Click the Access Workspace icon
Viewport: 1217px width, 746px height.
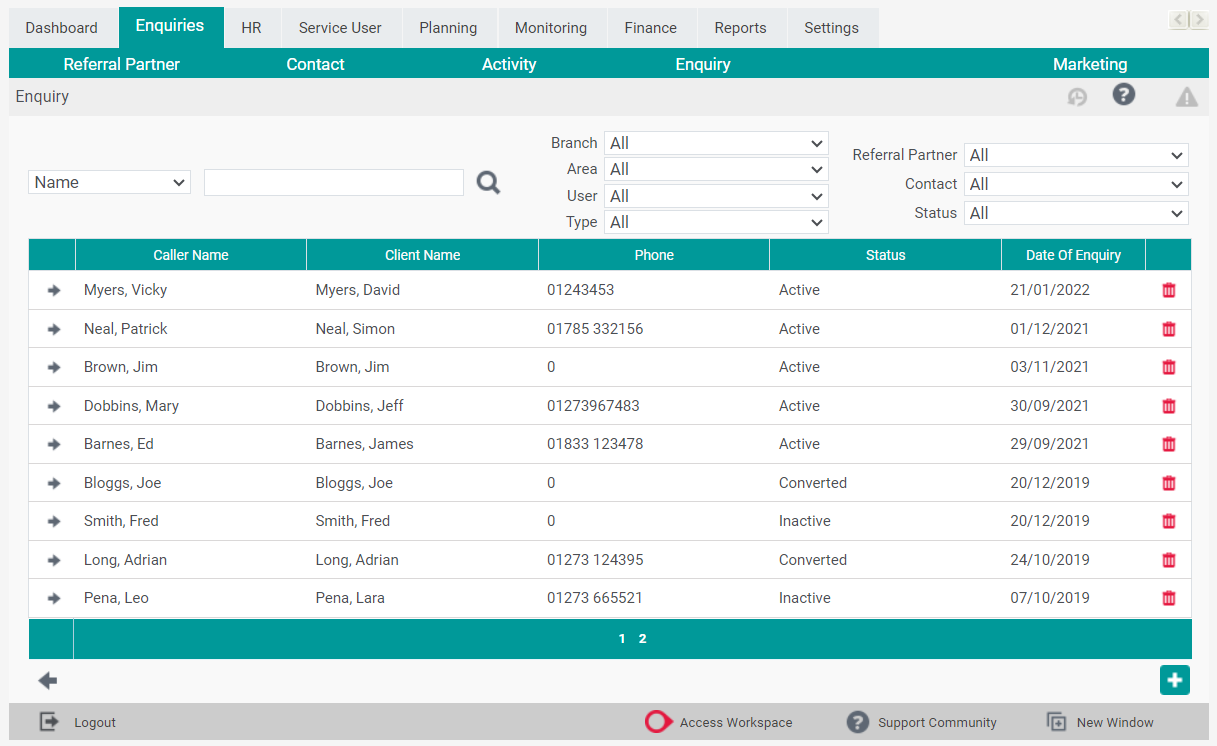click(x=659, y=721)
